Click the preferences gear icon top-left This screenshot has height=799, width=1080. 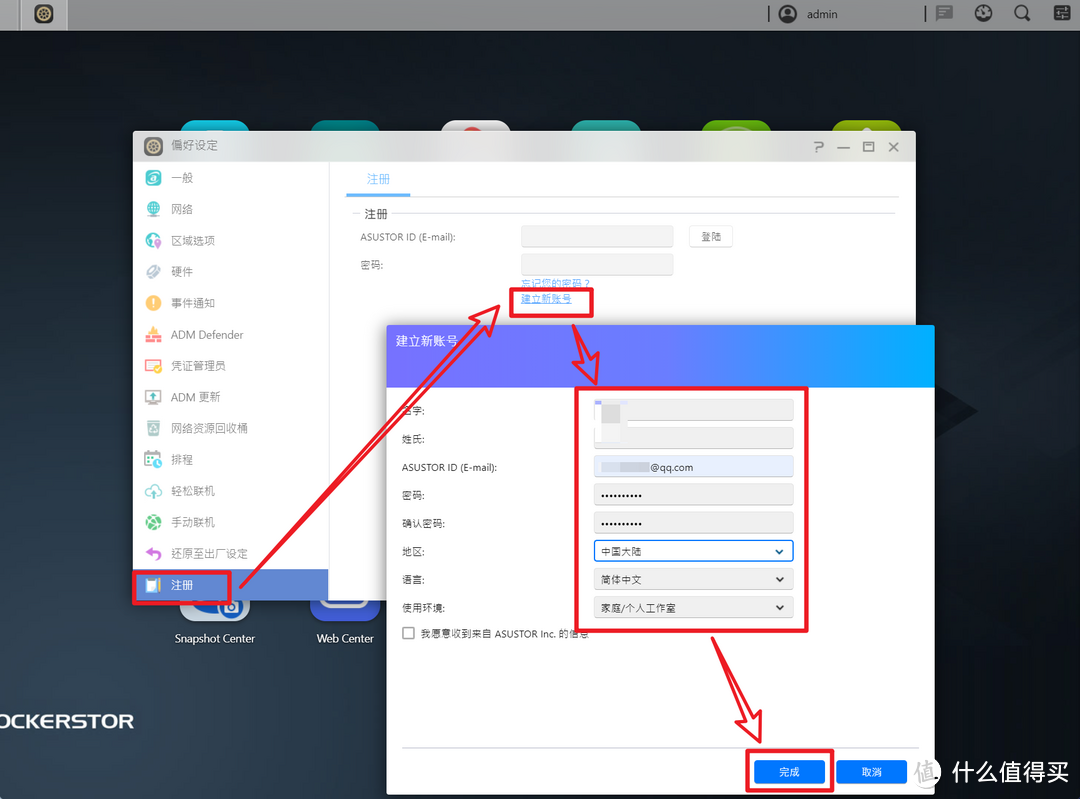(44, 15)
